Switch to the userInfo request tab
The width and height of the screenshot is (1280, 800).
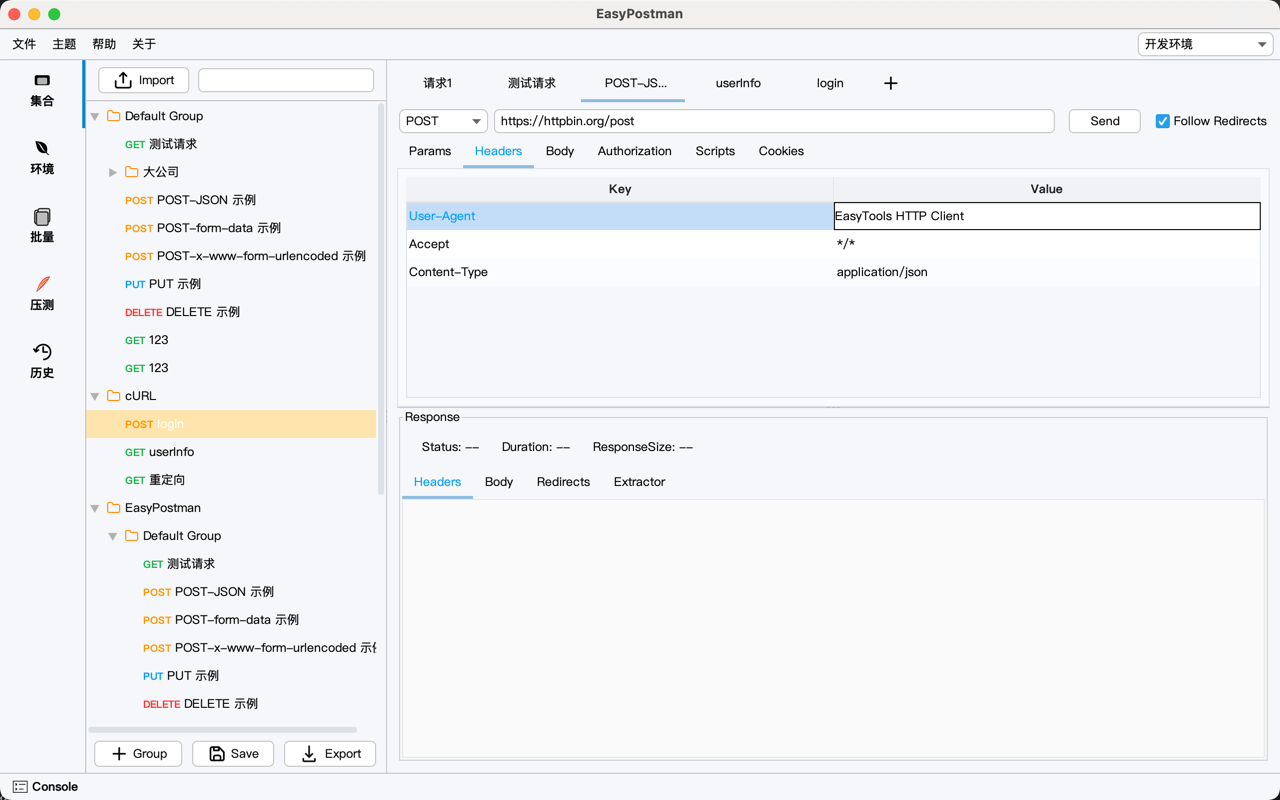click(x=738, y=83)
